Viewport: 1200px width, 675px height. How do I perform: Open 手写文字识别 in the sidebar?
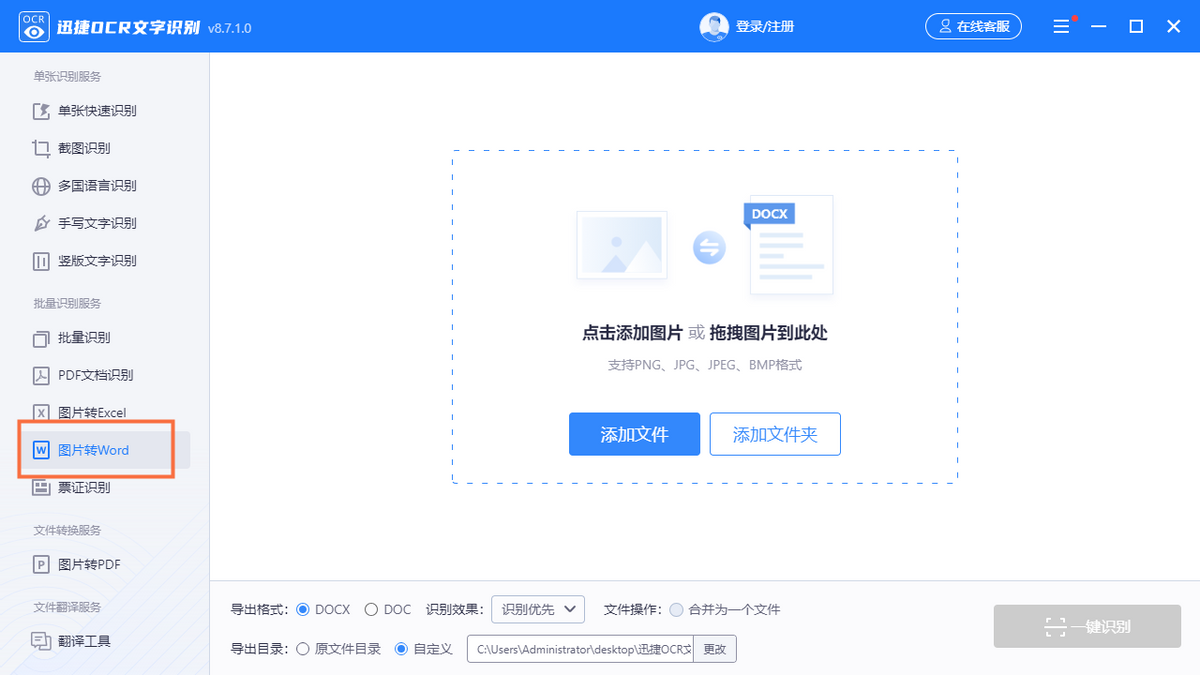click(x=97, y=223)
